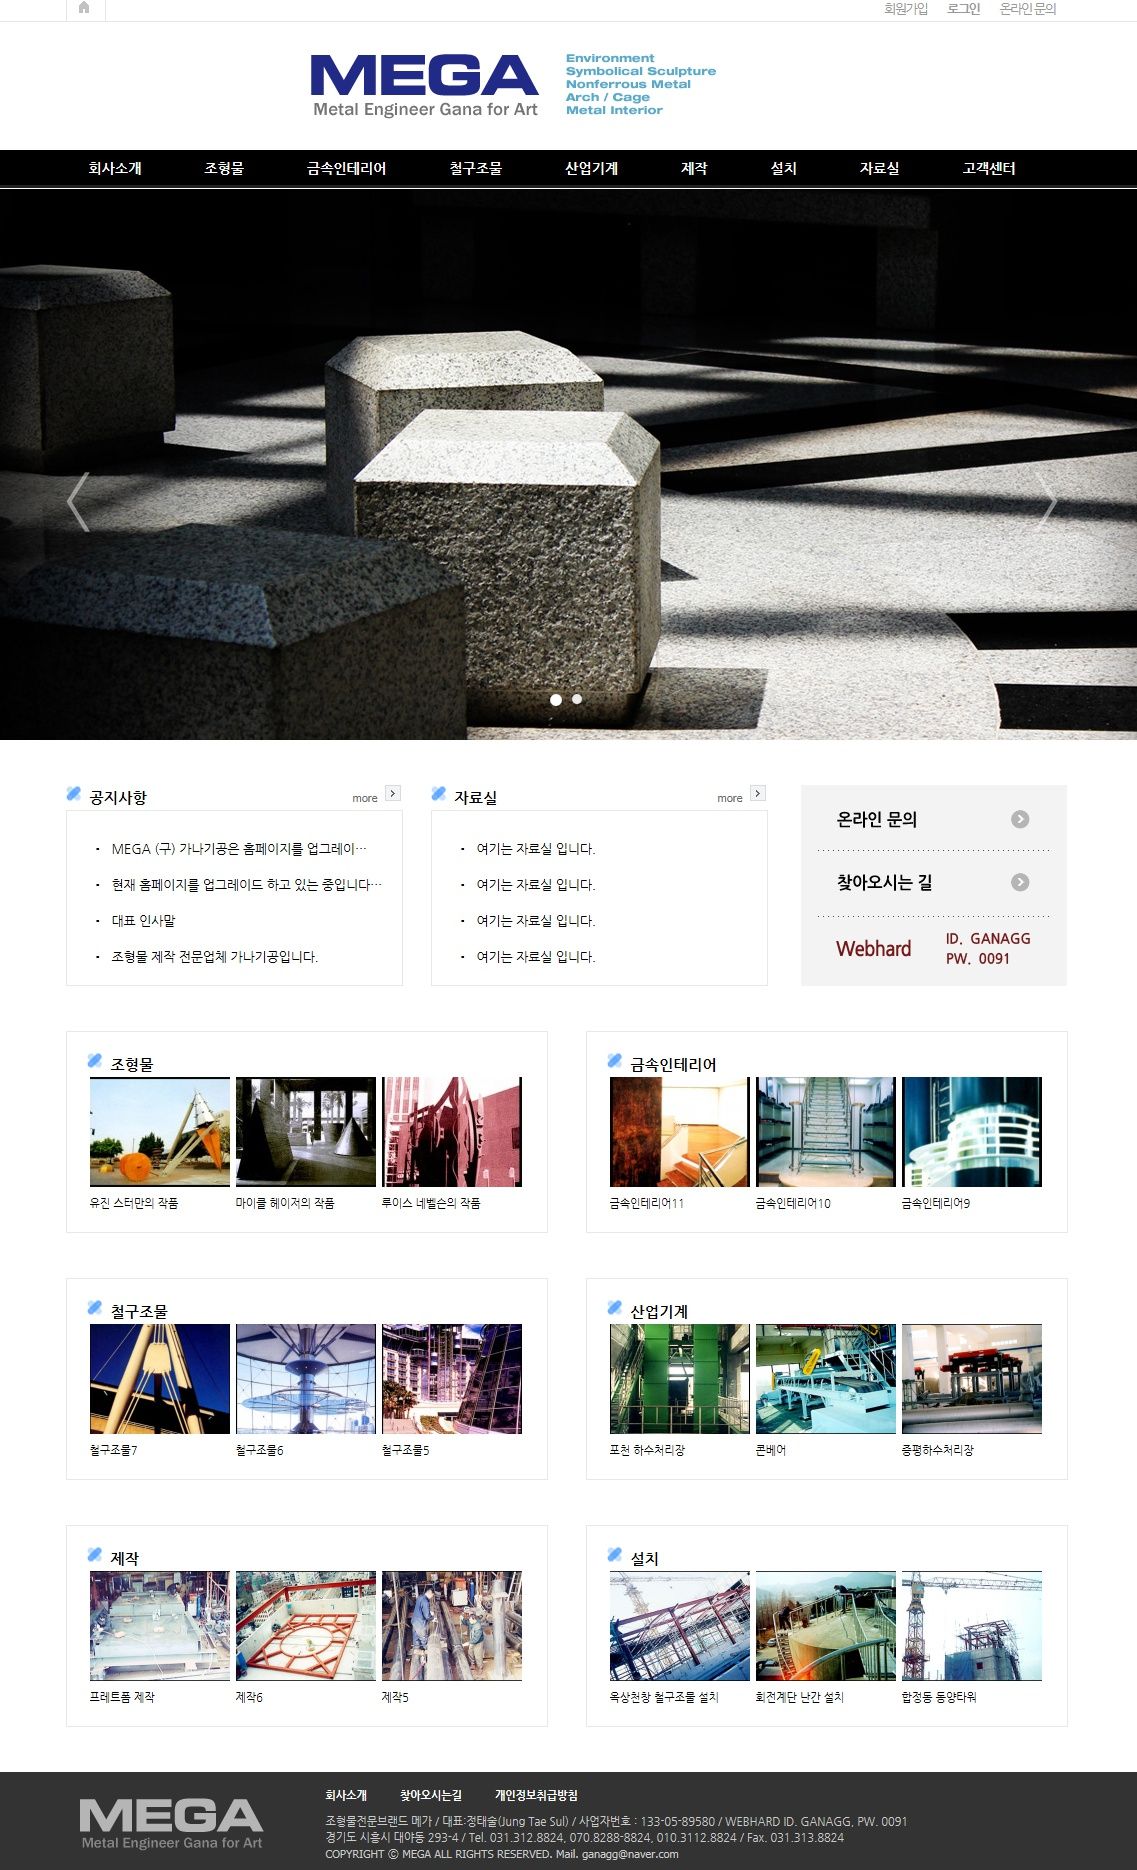Open the 금속인테리어 menu
The height and width of the screenshot is (1870, 1137).
point(346,168)
